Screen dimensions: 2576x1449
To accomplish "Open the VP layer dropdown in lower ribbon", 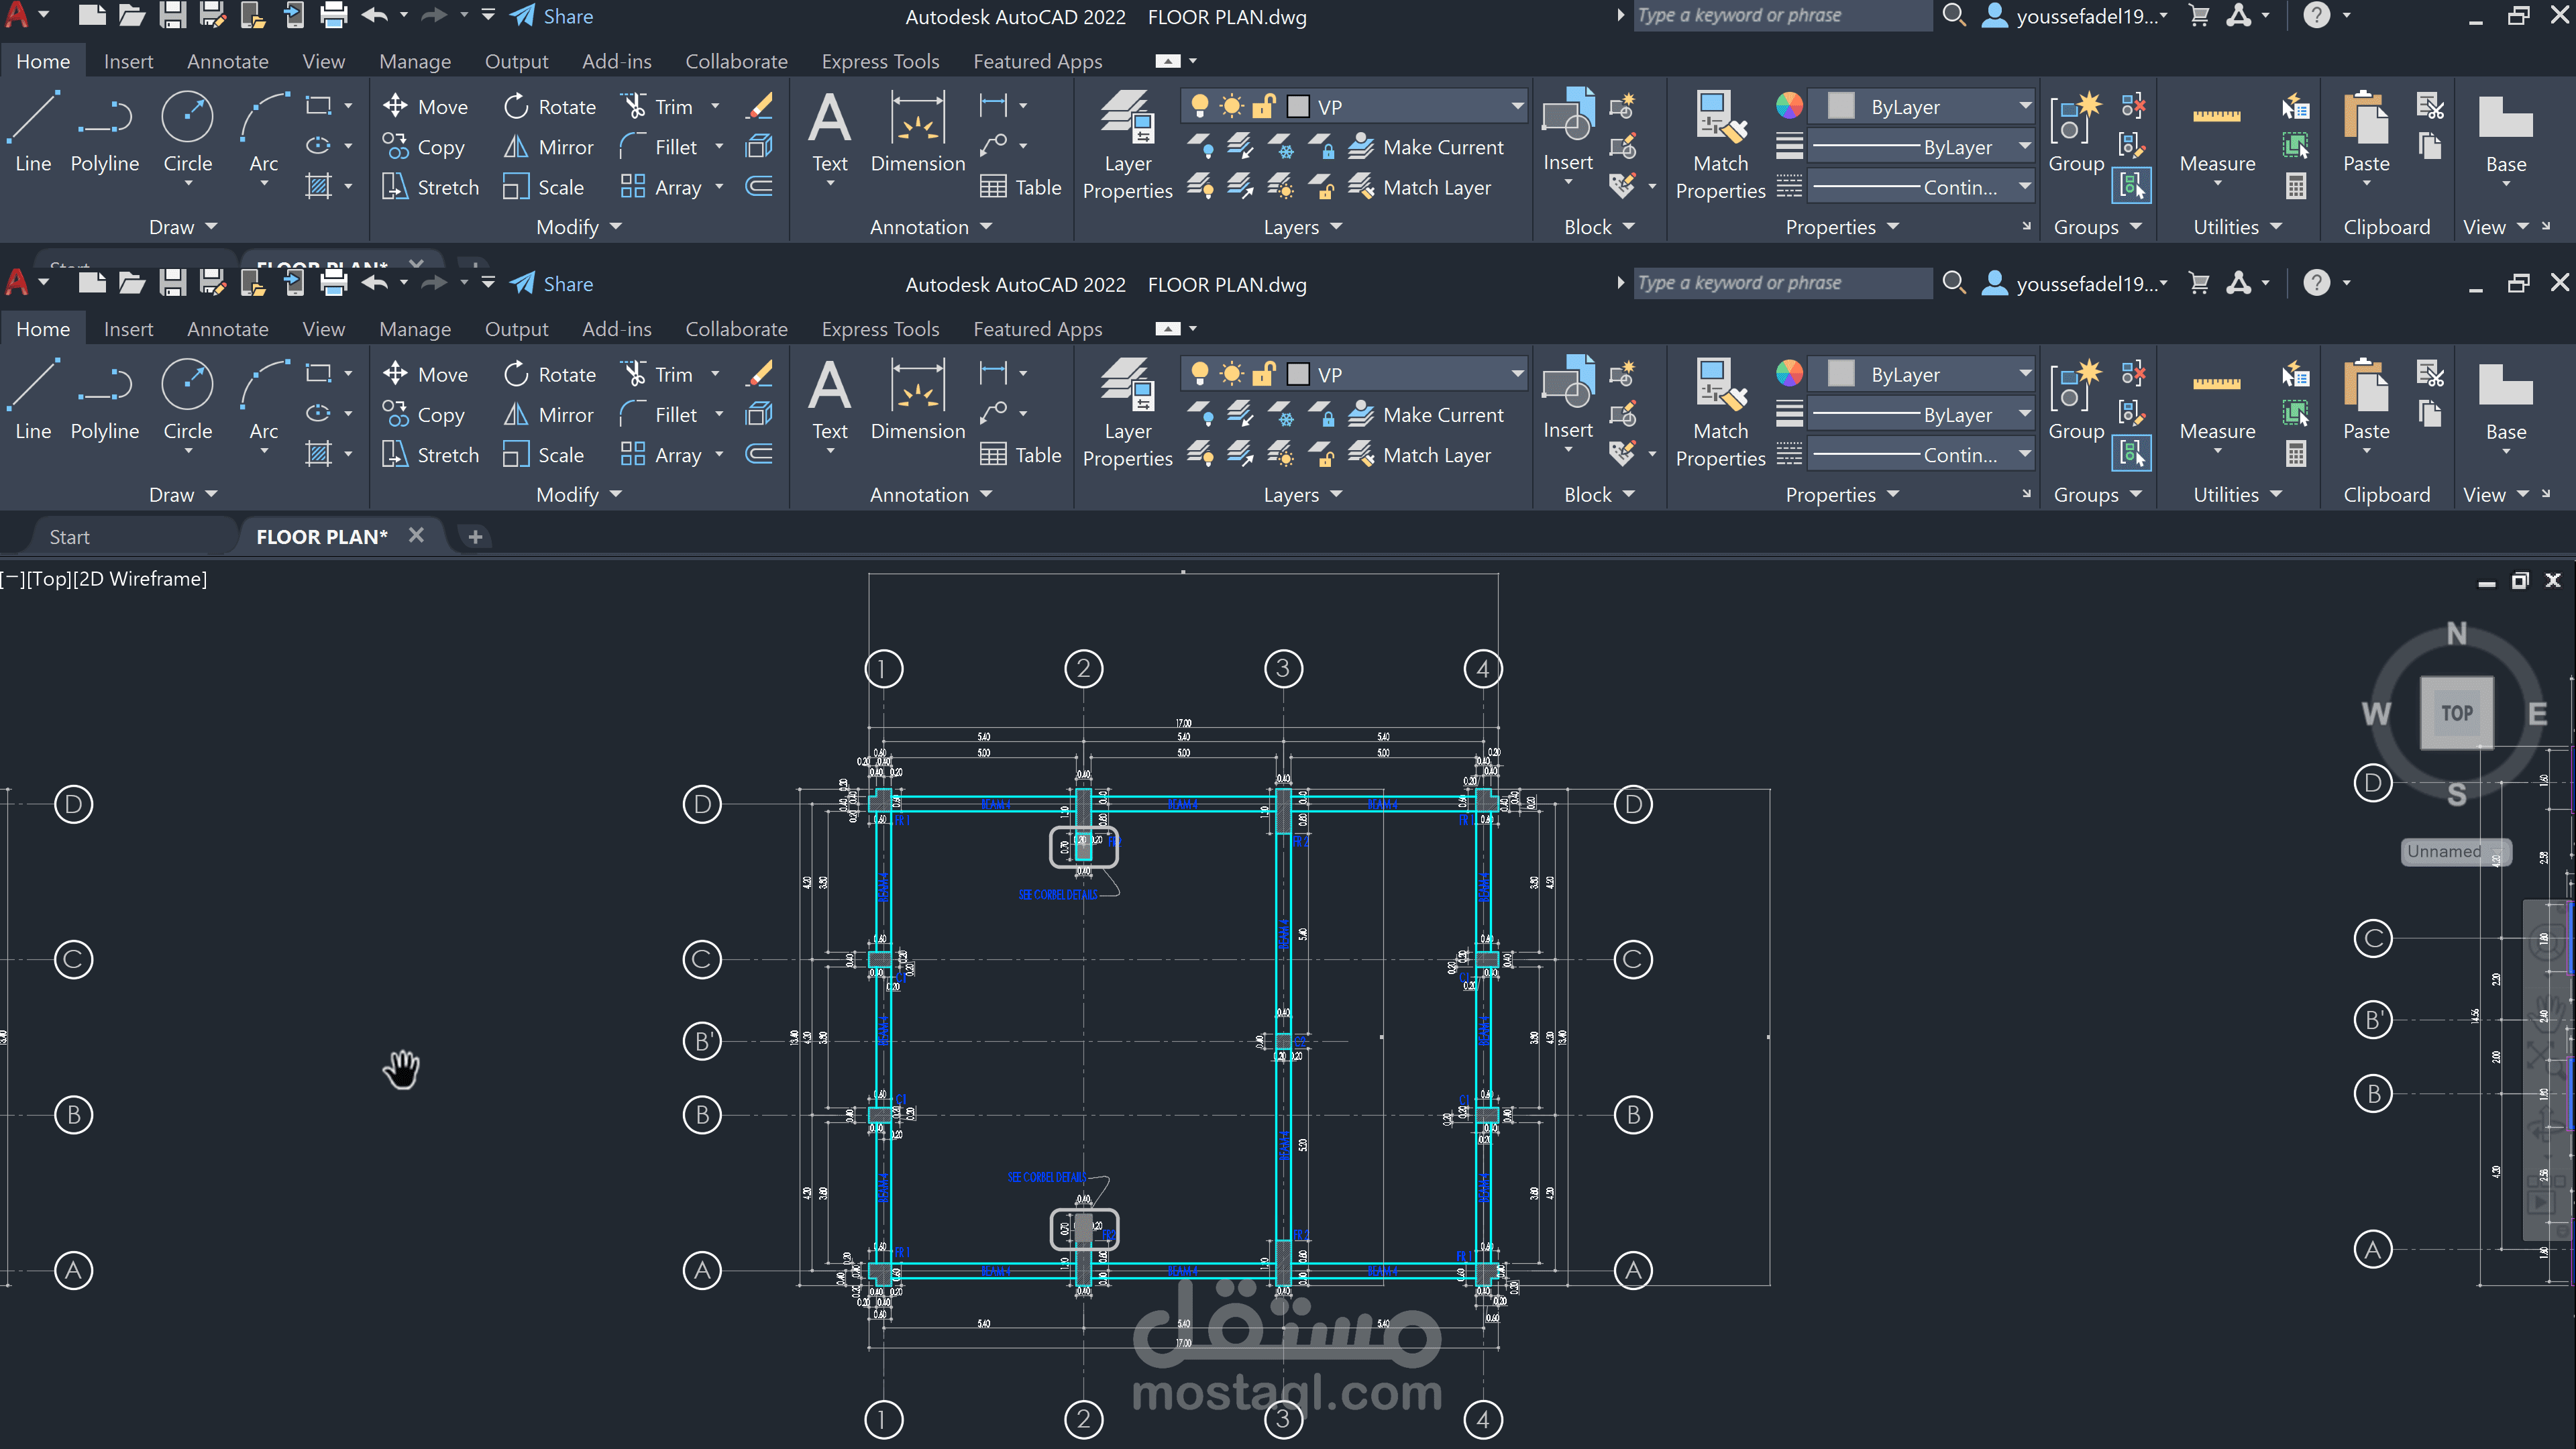I will coord(1517,374).
